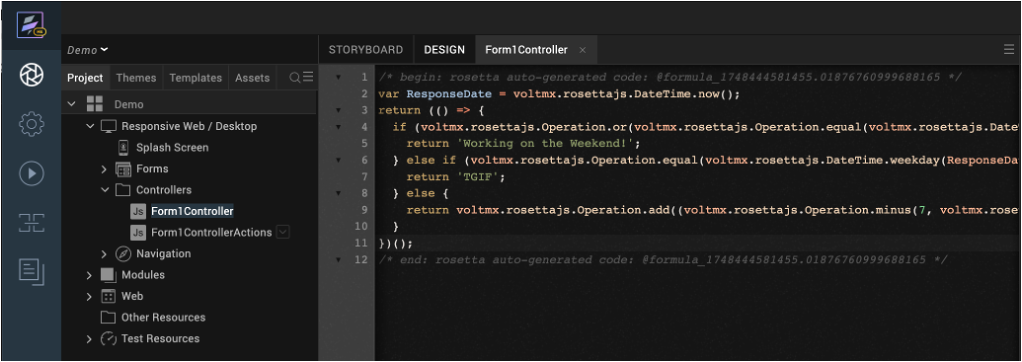
Task: Fold the if block at line 4
Action: click(338, 127)
